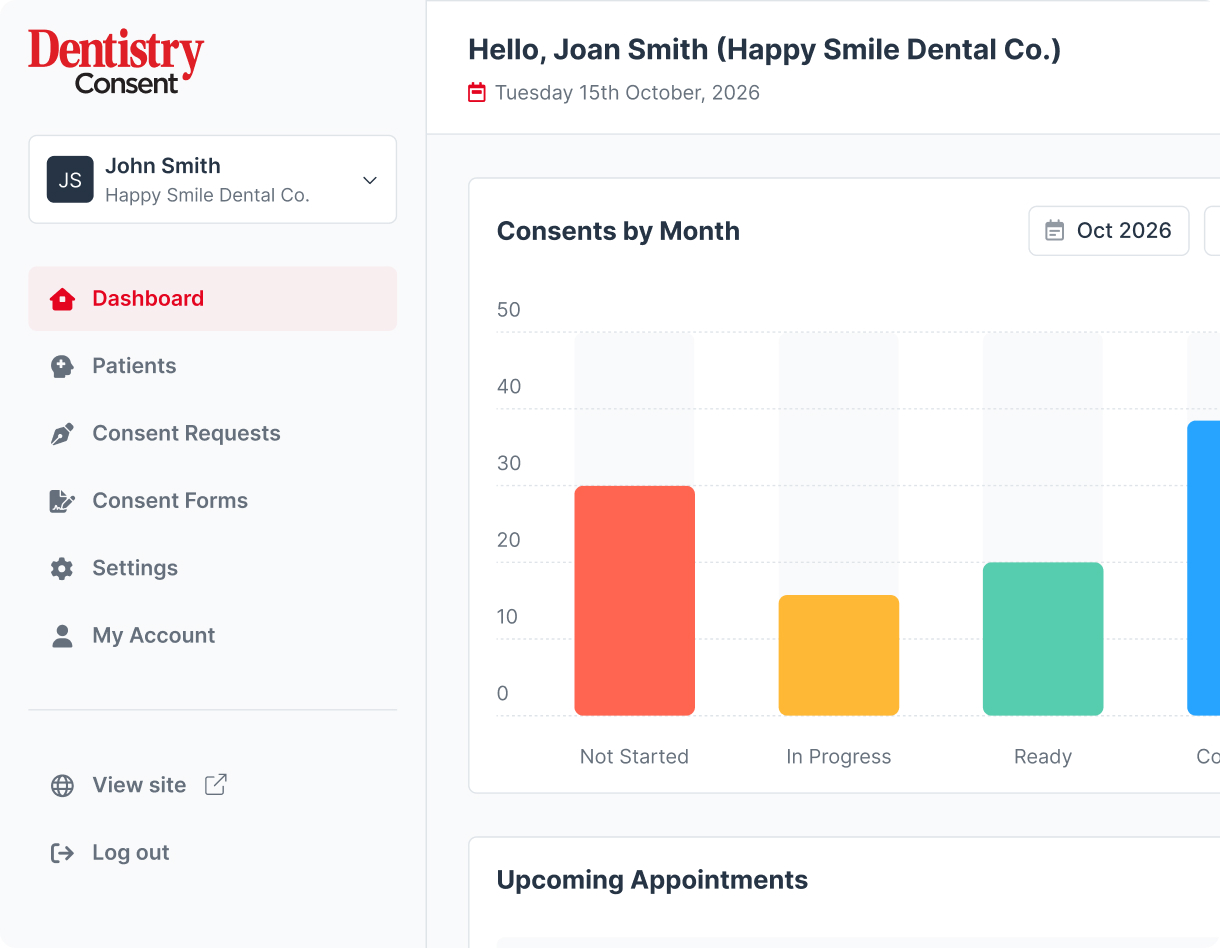Click the Log out link
Screen dimensions: 1220x948
click(130, 853)
